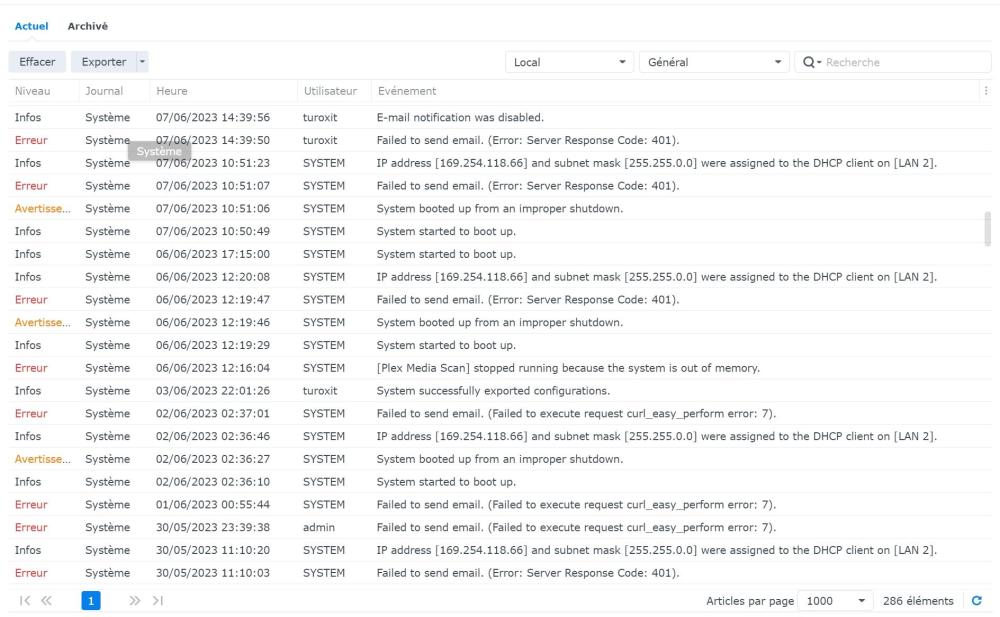
Task: Open the Local source dropdown
Action: pos(570,62)
